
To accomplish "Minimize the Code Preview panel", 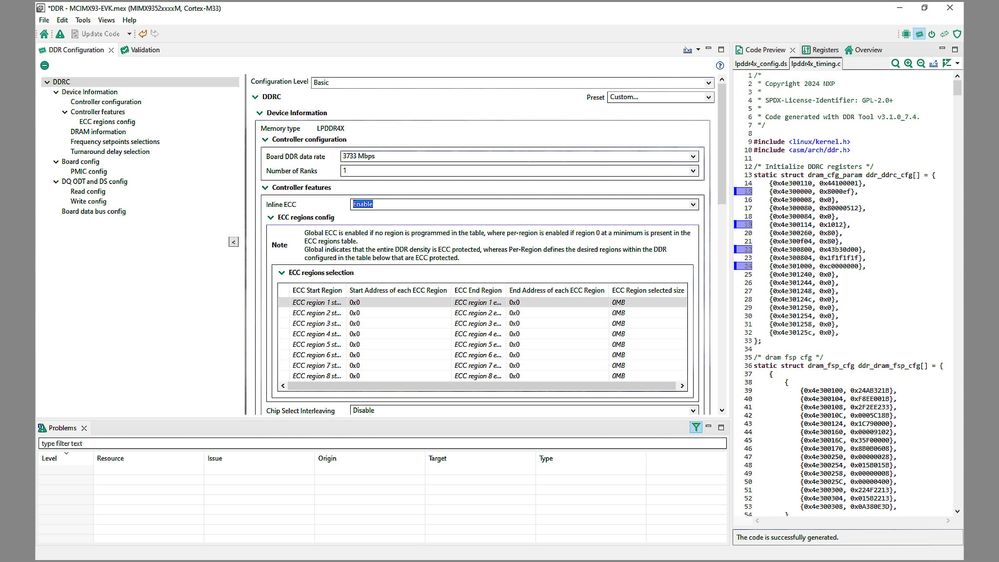I will 942,49.
